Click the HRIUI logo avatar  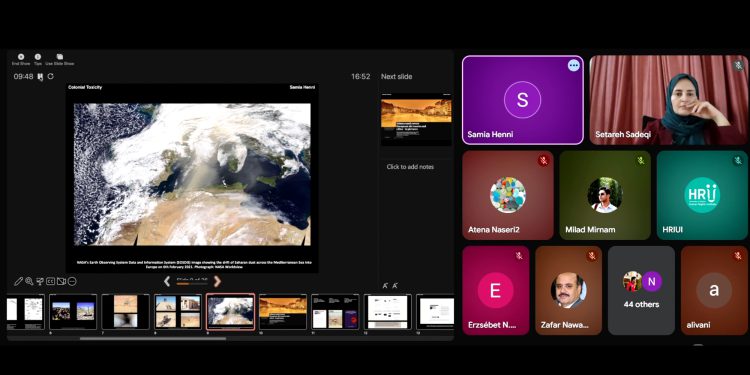702,195
